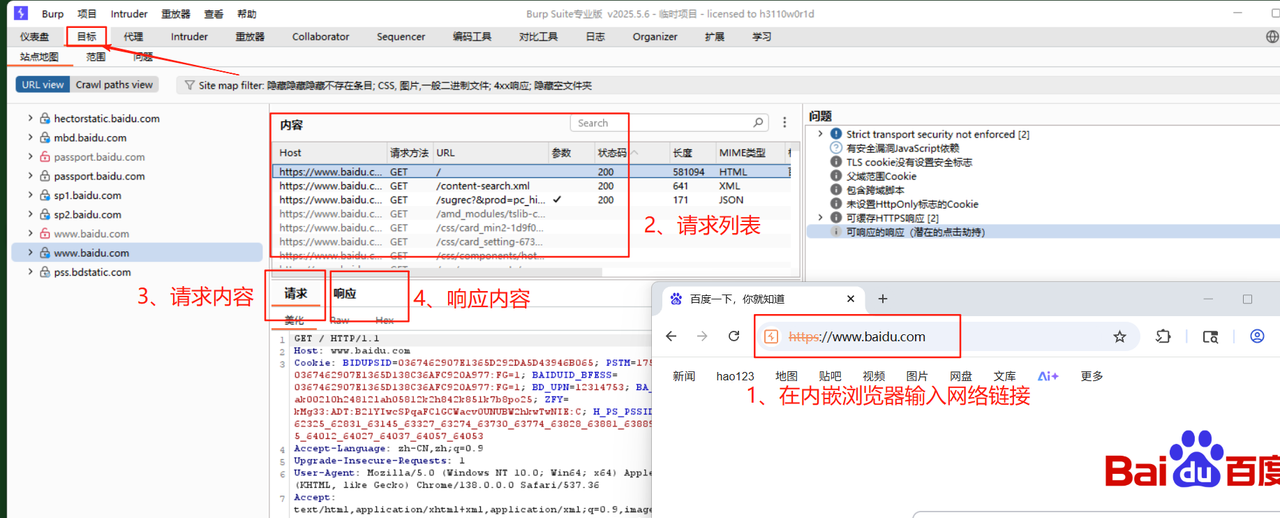Open the 范围 sub-tab

96,57
